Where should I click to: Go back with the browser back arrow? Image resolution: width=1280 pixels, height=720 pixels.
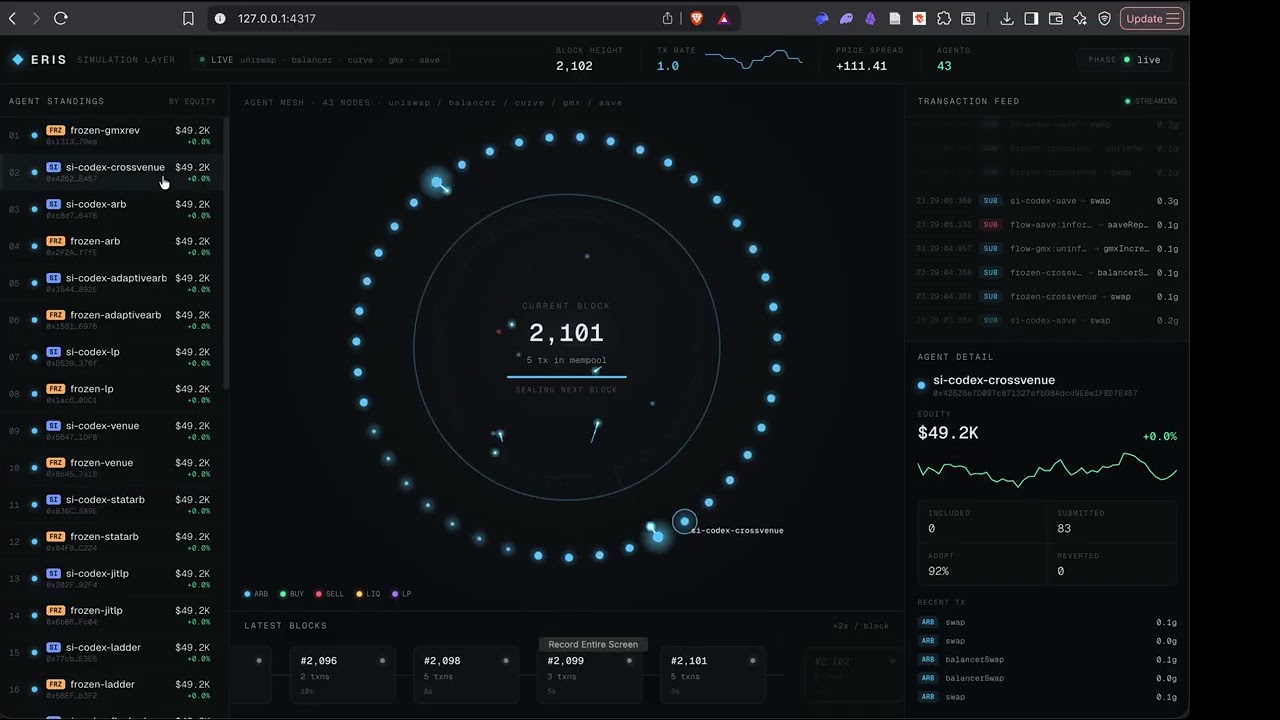pyautogui.click(x=13, y=18)
